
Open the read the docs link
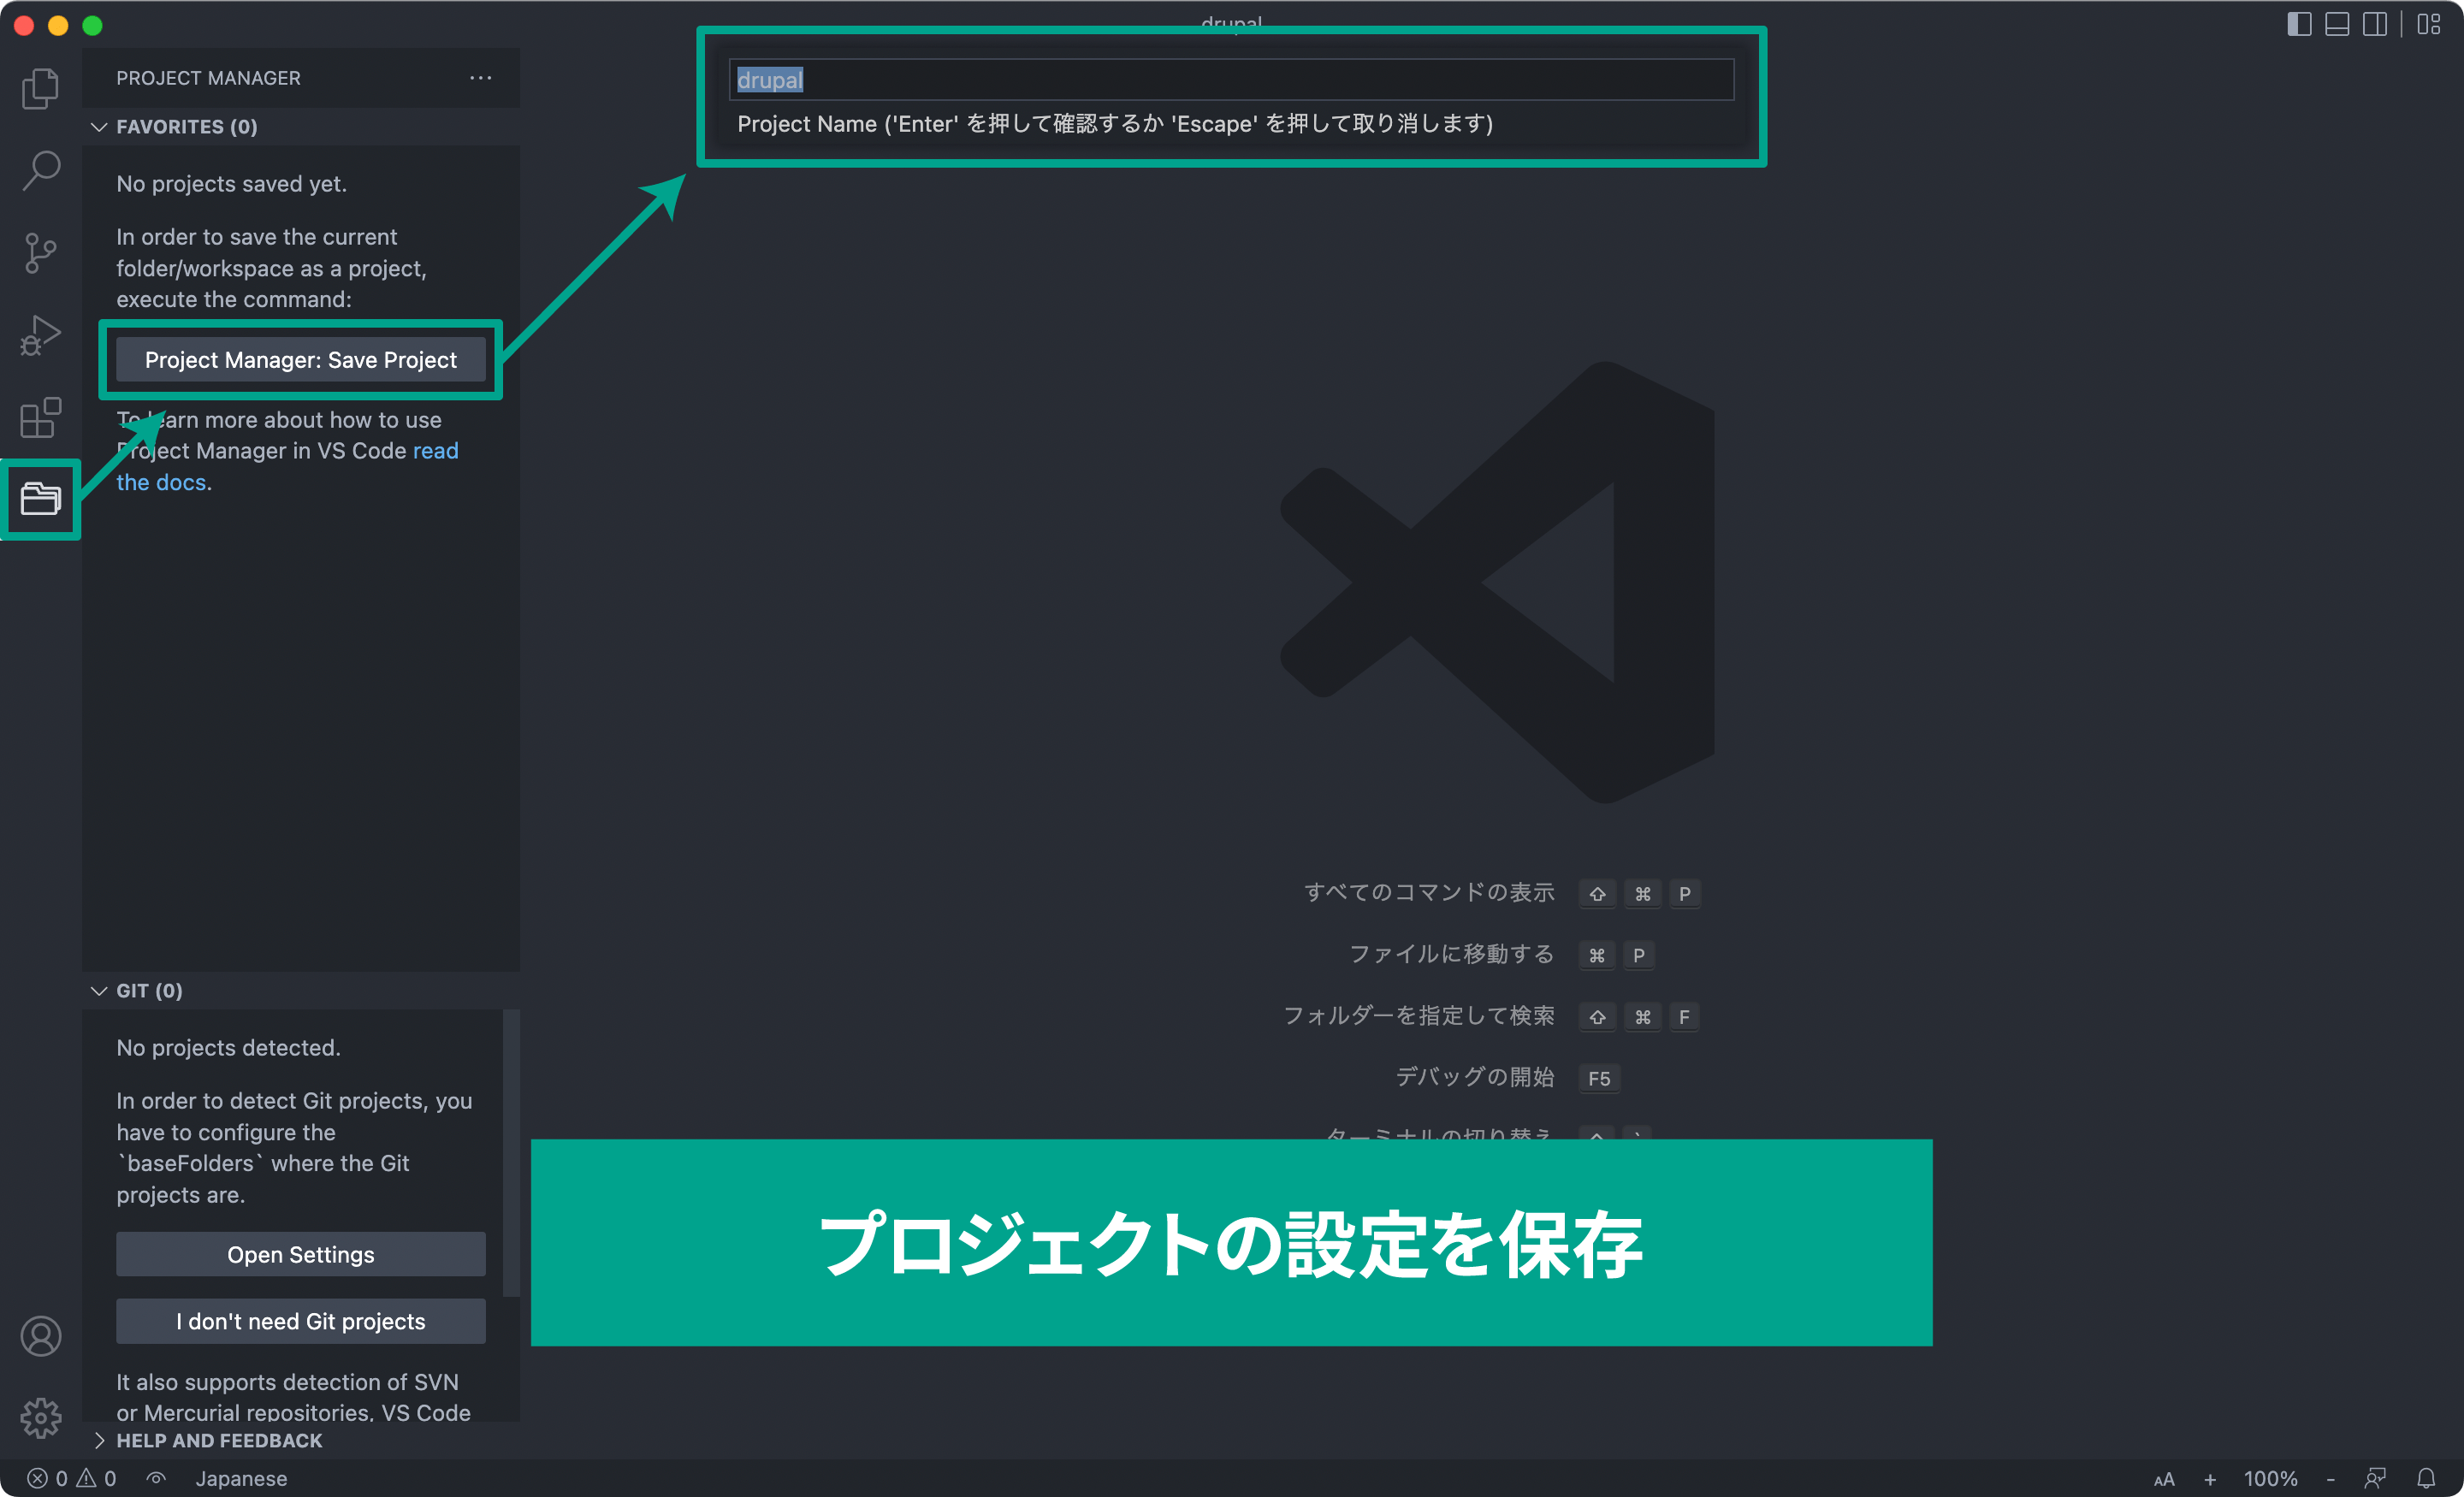tap(435, 451)
